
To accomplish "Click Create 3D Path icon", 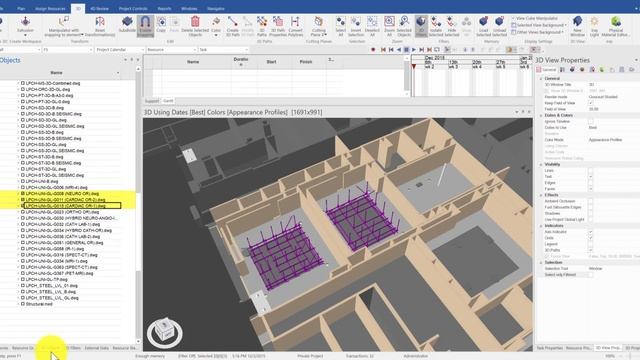I will [x=233, y=22].
